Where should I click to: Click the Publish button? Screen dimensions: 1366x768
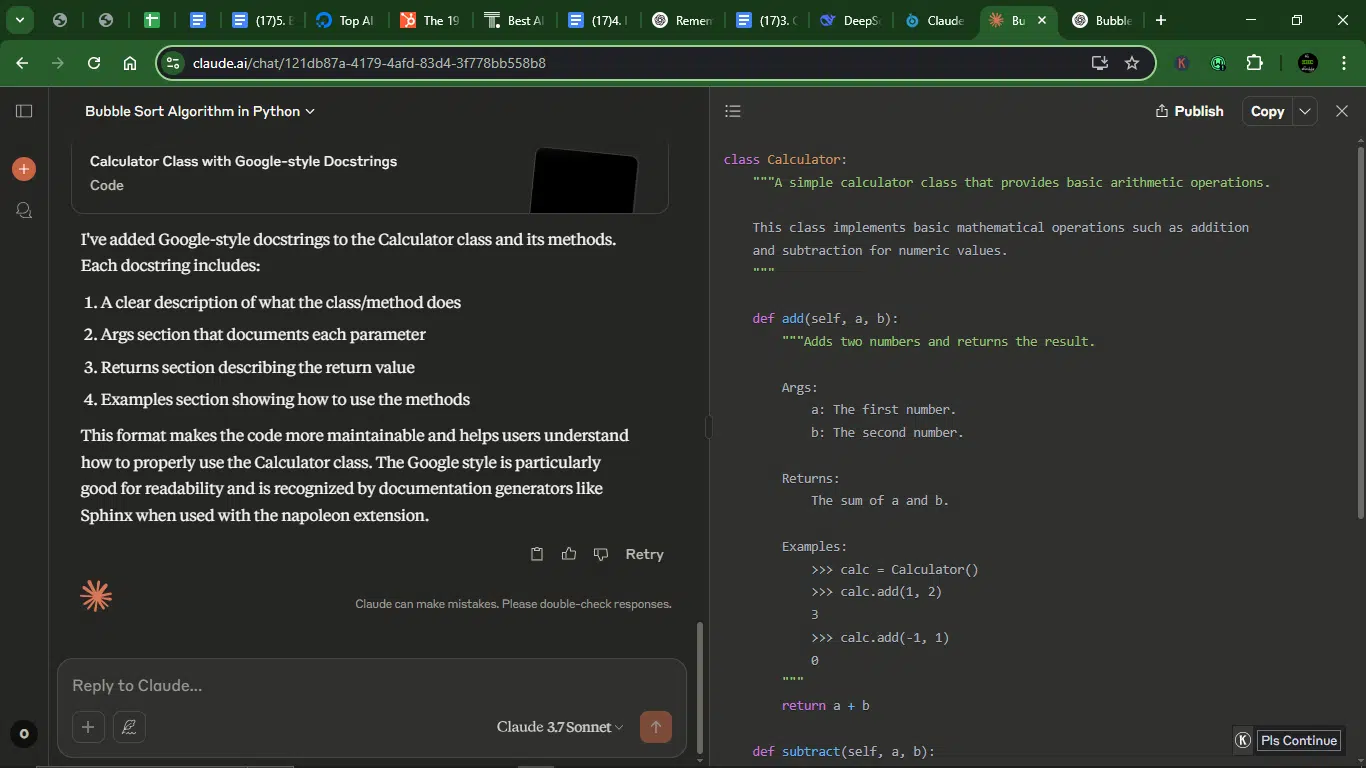[x=1189, y=111]
